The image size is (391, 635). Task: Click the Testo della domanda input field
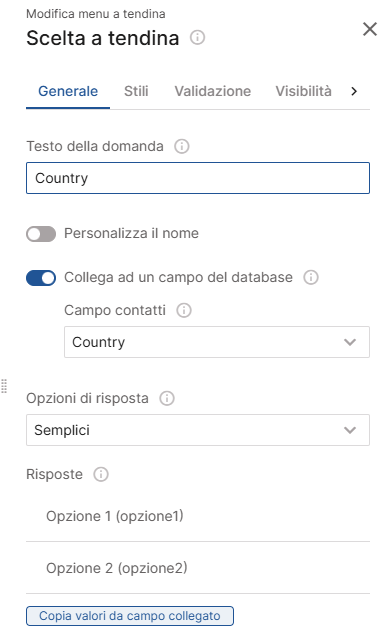tap(198, 178)
